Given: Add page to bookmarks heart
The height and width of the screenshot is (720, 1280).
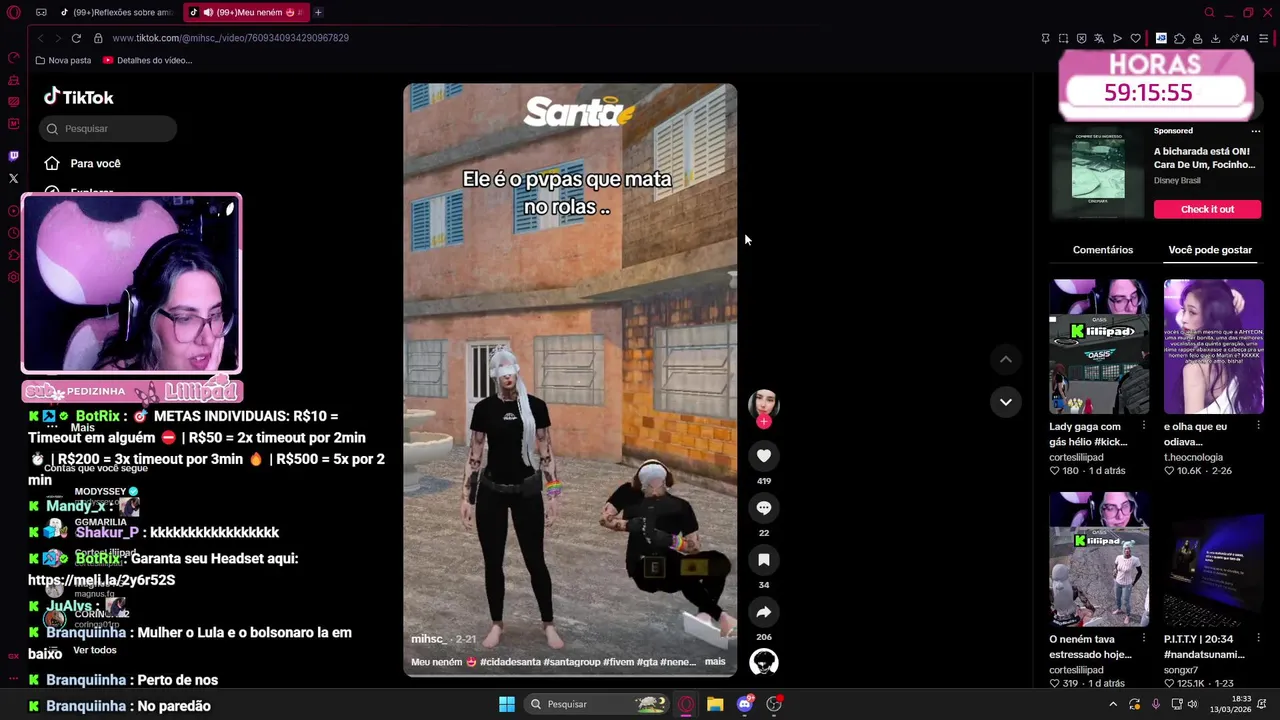Looking at the screenshot, I should [x=1135, y=38].
